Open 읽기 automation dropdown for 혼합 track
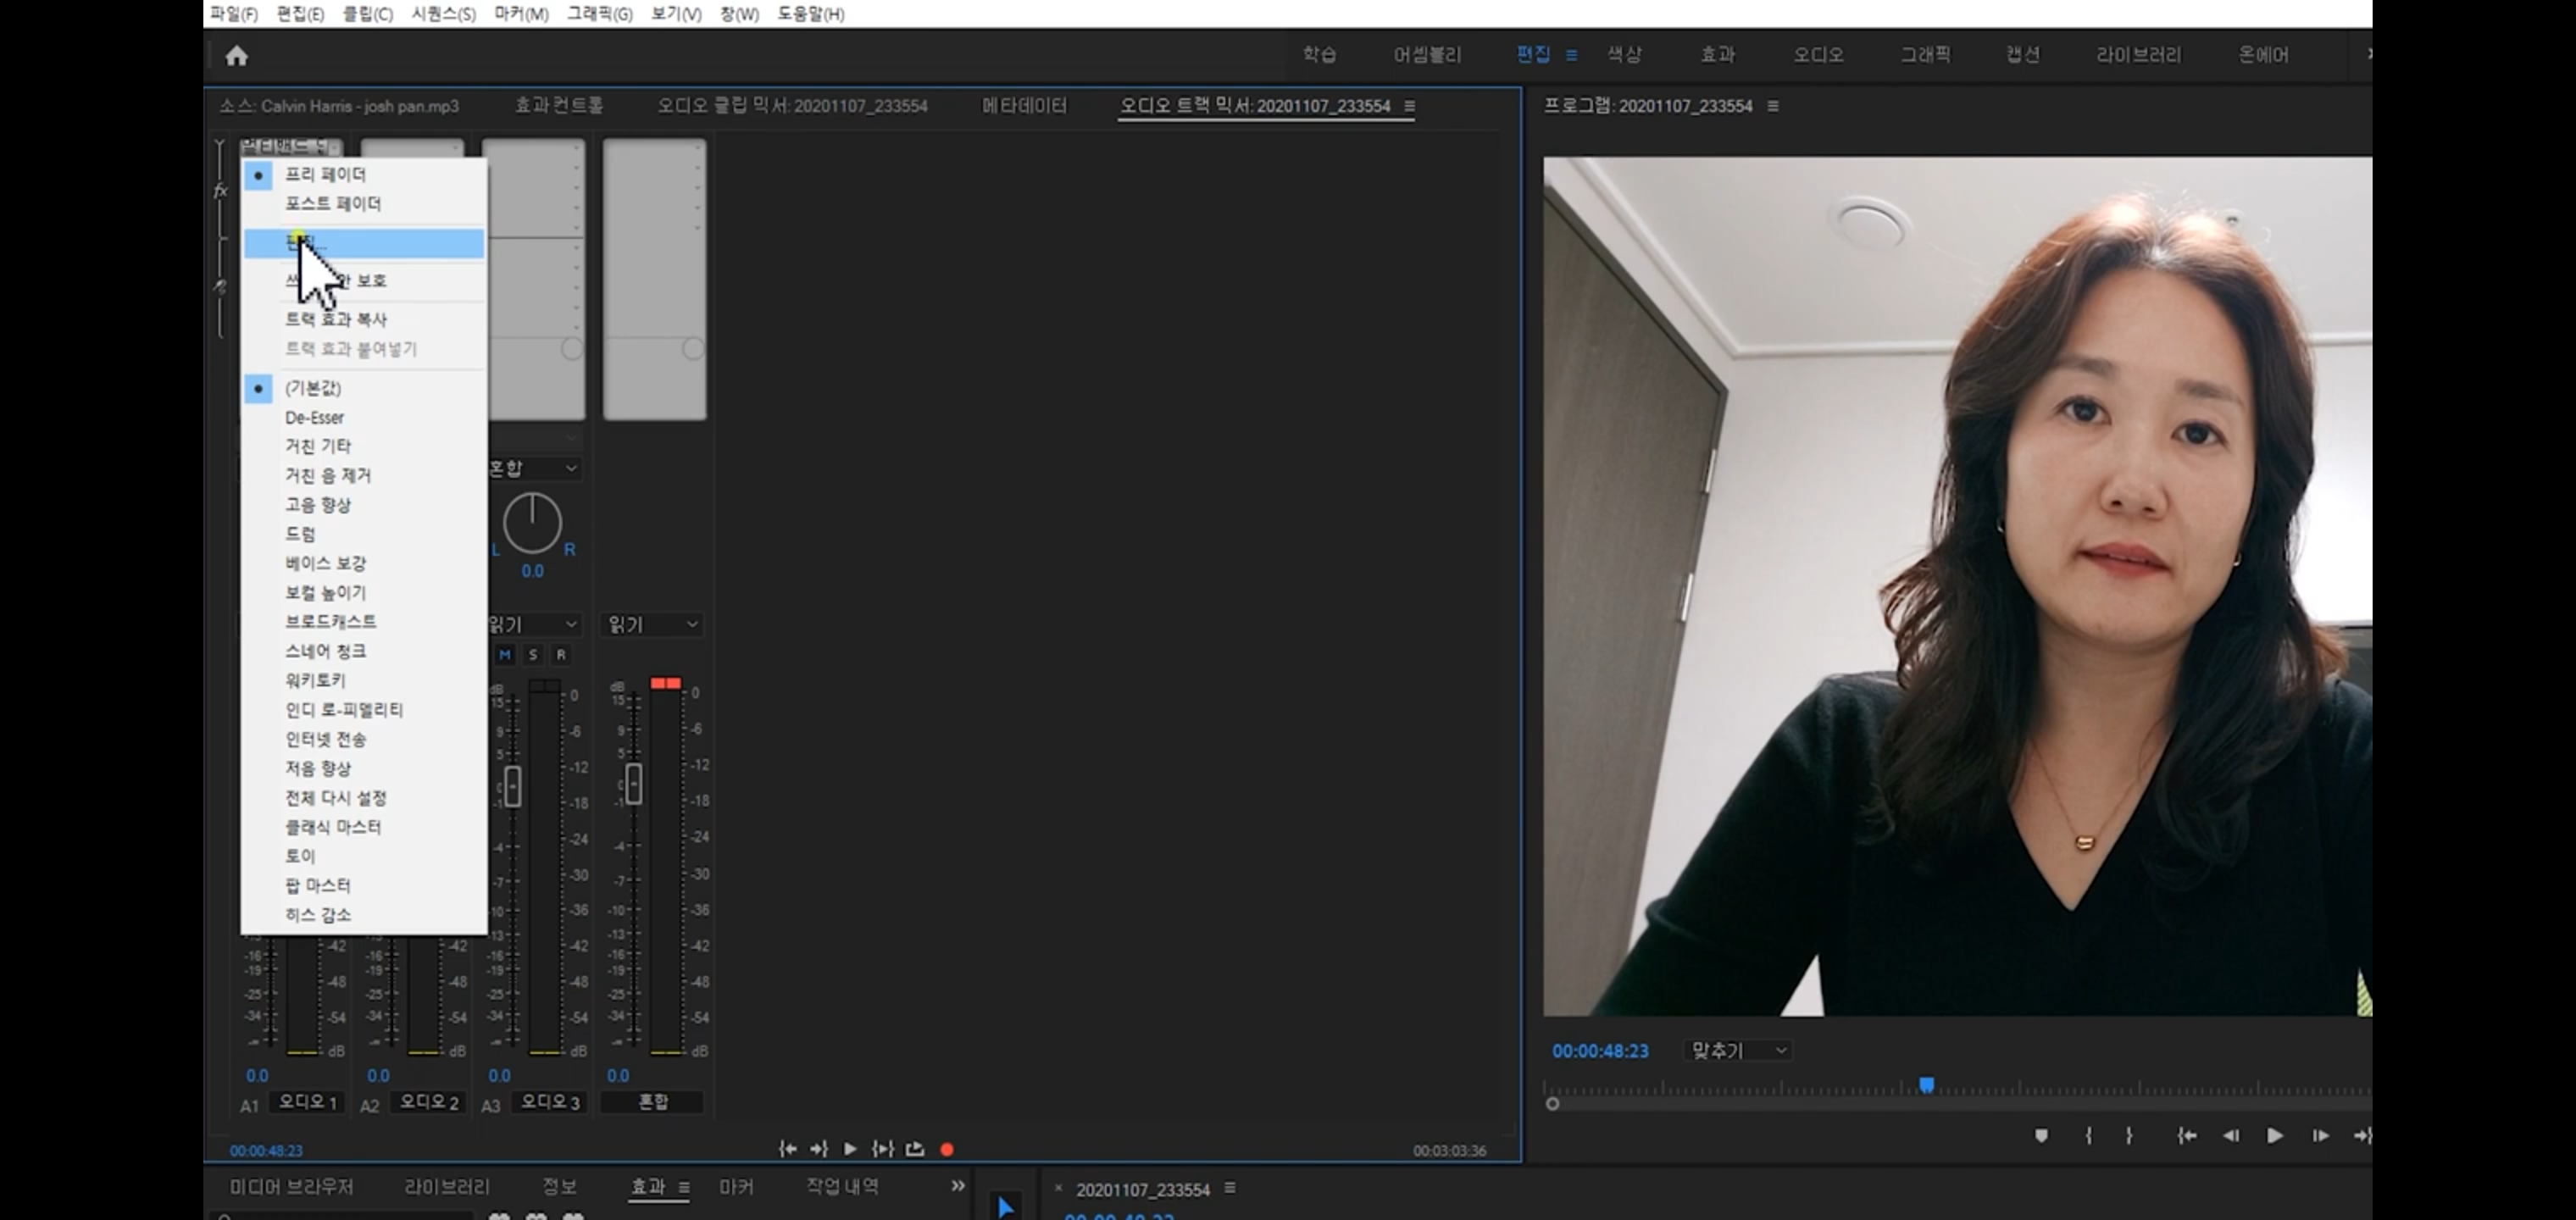The height and width of the screenshot is (1220, 2576). click(652, 624)
